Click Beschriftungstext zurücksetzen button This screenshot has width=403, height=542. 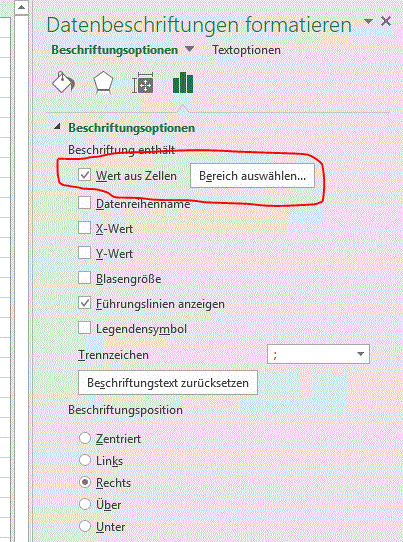168,383
